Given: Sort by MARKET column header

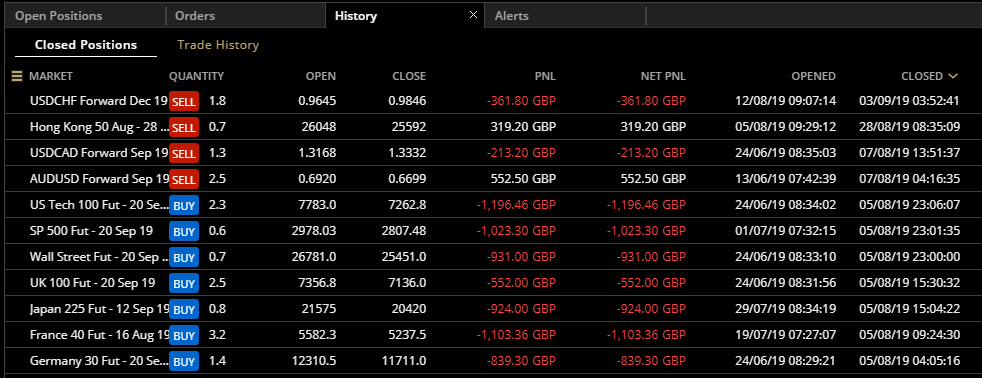Looking at the screenshot, I should tap(51, 76).
